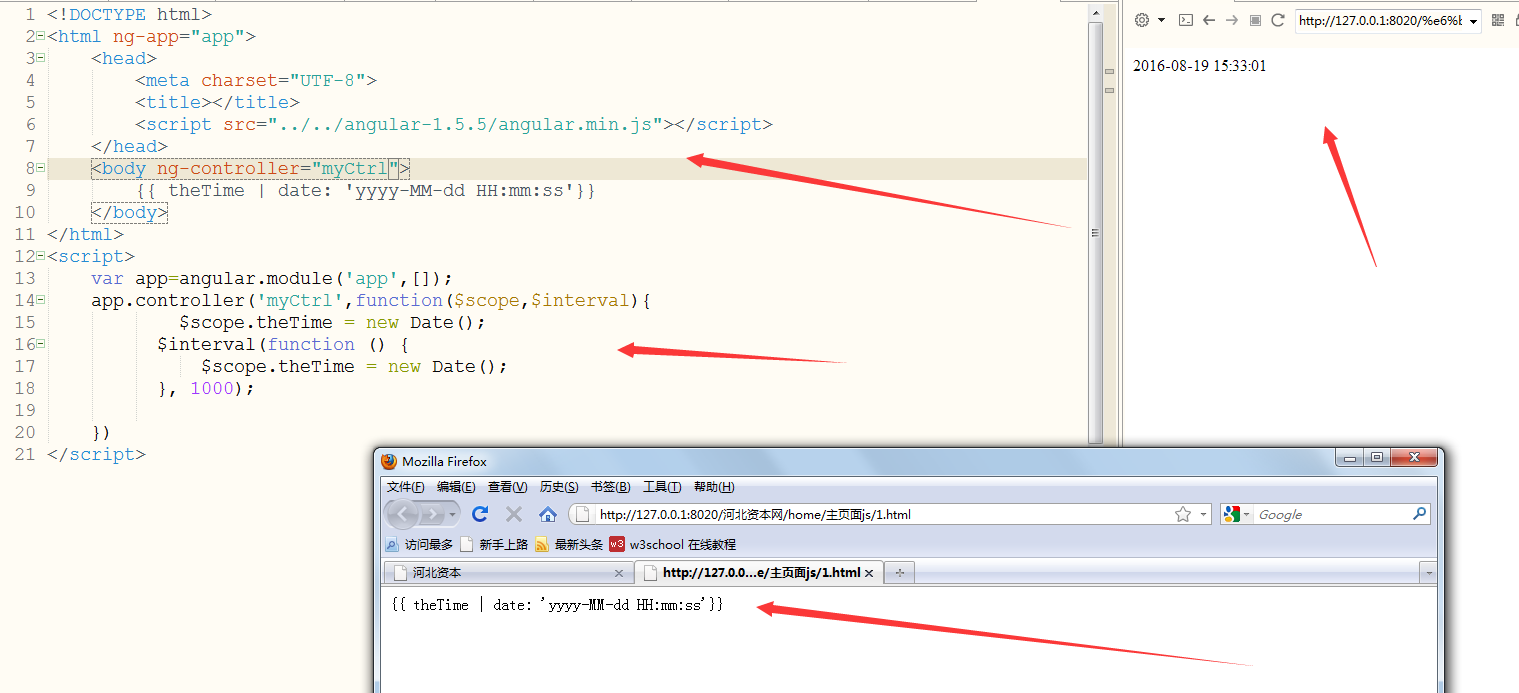Click the 1000 interval value on line 18

pyautogui.click(x=212, y=388)
